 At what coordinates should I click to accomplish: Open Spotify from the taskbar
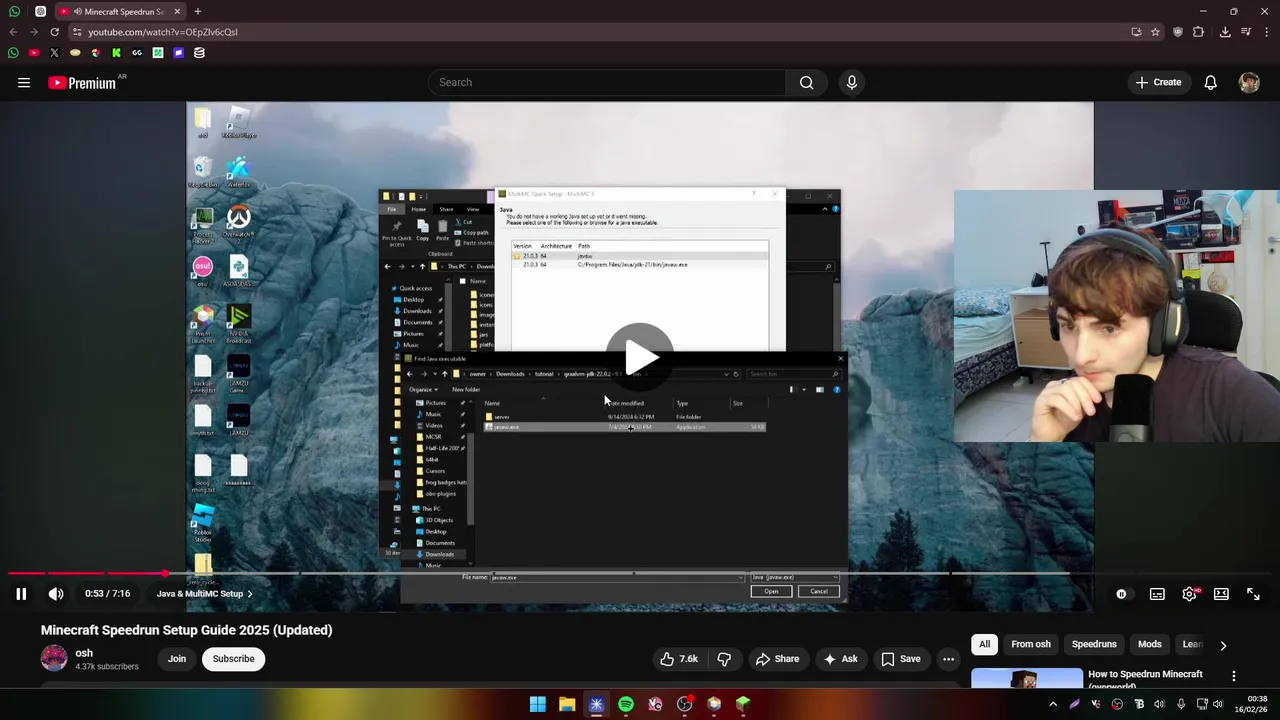pyautogui.click(x=626, y=705)
